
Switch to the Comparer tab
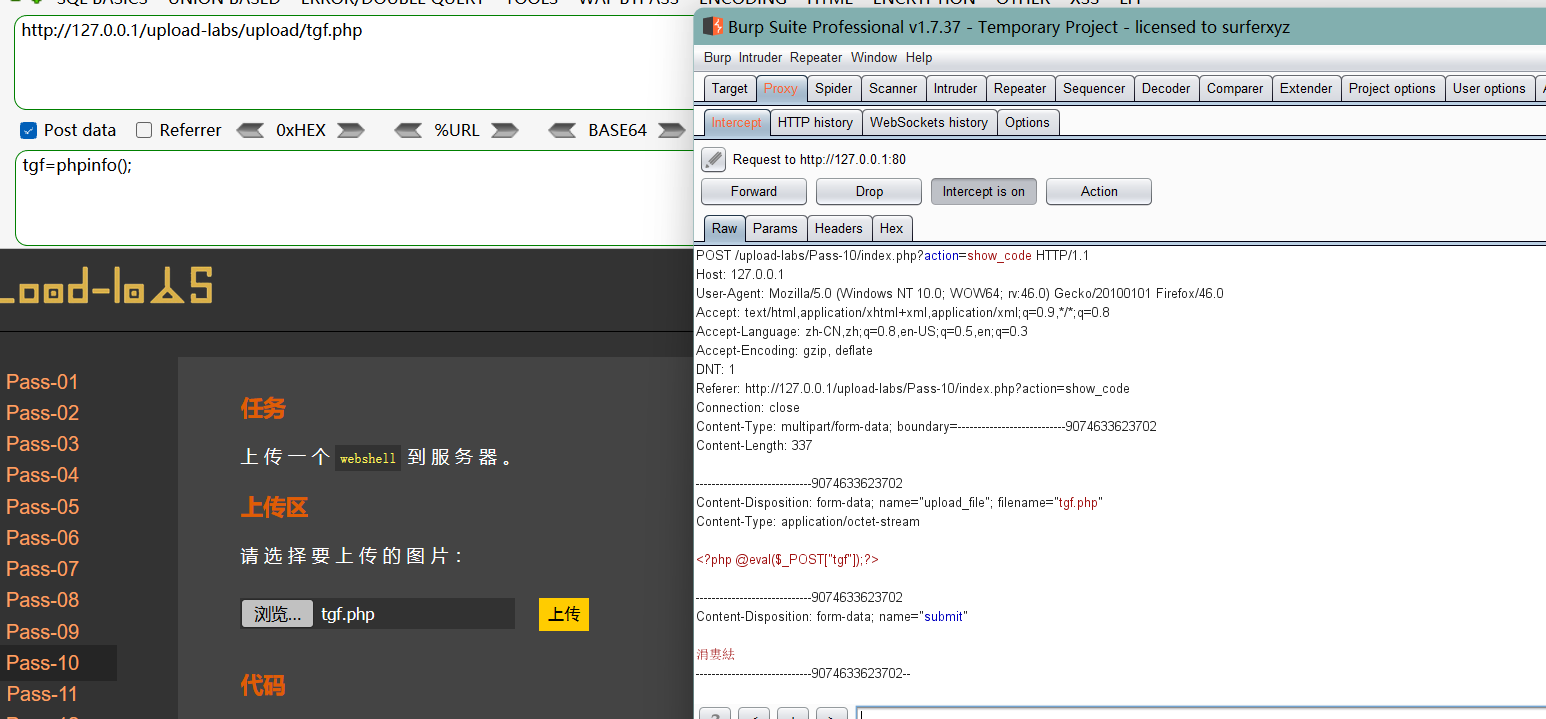pyautogui.click(x=1235, y=88)
